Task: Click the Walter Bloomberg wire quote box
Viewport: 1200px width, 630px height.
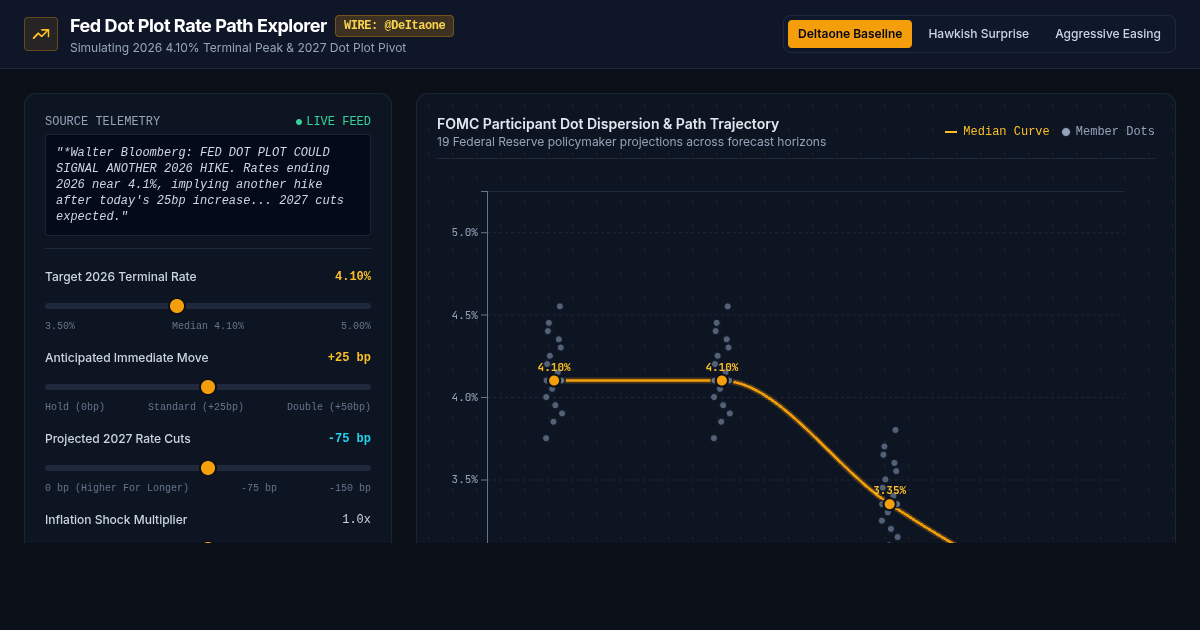Action: (x=208, y=185)
